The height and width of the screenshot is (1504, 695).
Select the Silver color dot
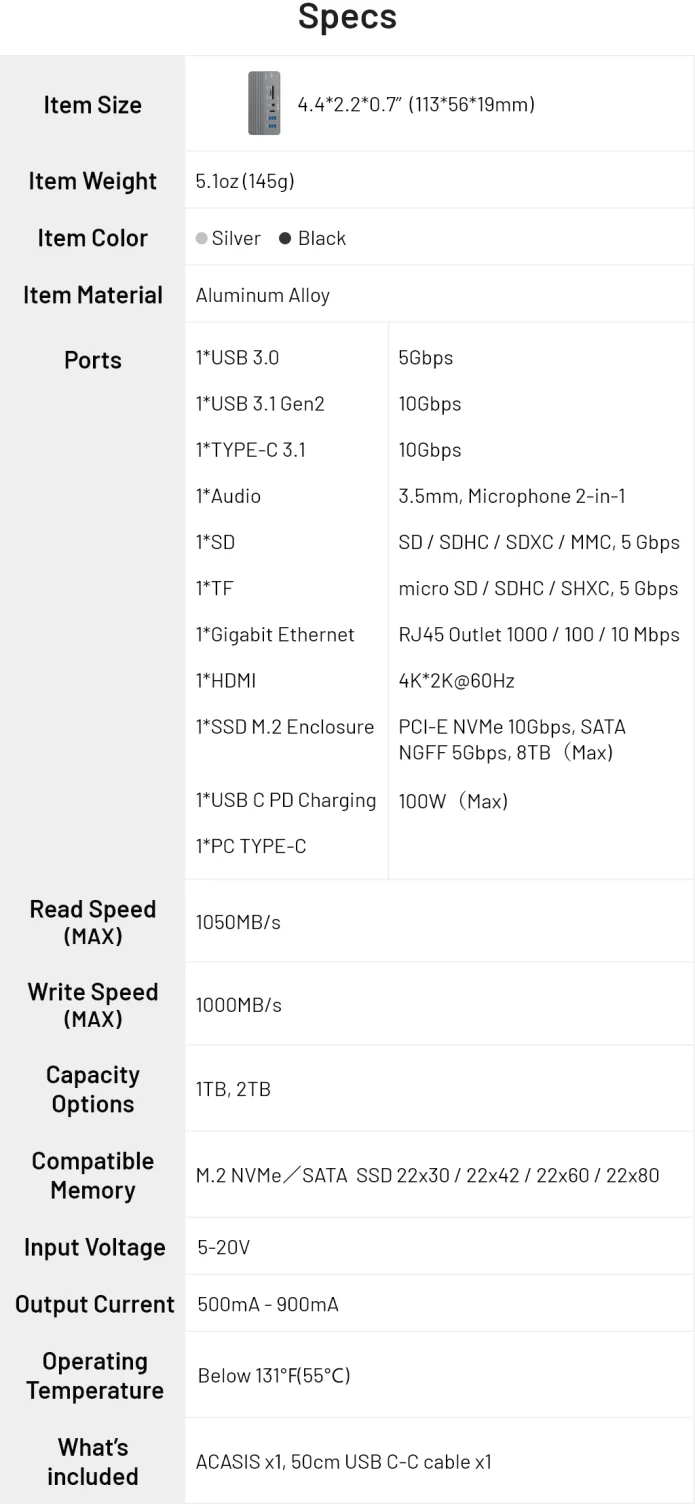[x=202, y=238]
